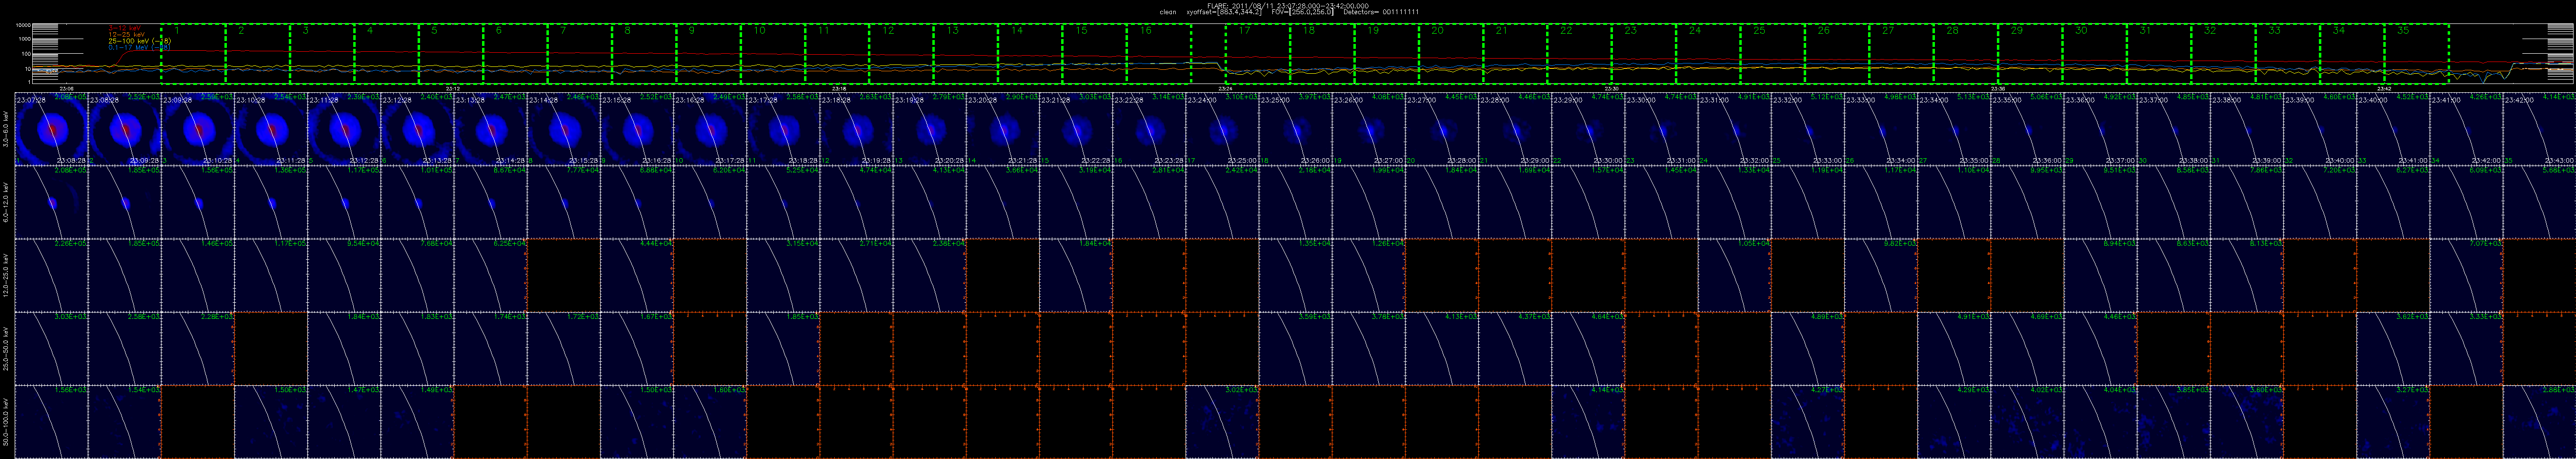The image size is (2576, 459).
Task: Open the 3.0-6.0 keV image starting 23:42:00
Action: [x=2539, y=129]
